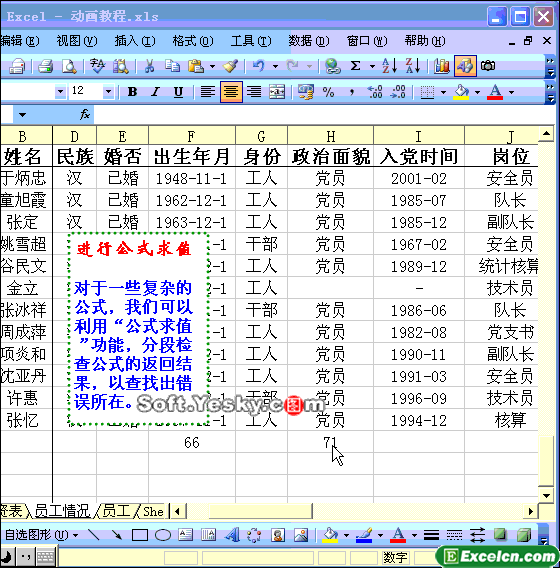
Task: Cut the selection with the scissors icon
Action: point(149,66)
